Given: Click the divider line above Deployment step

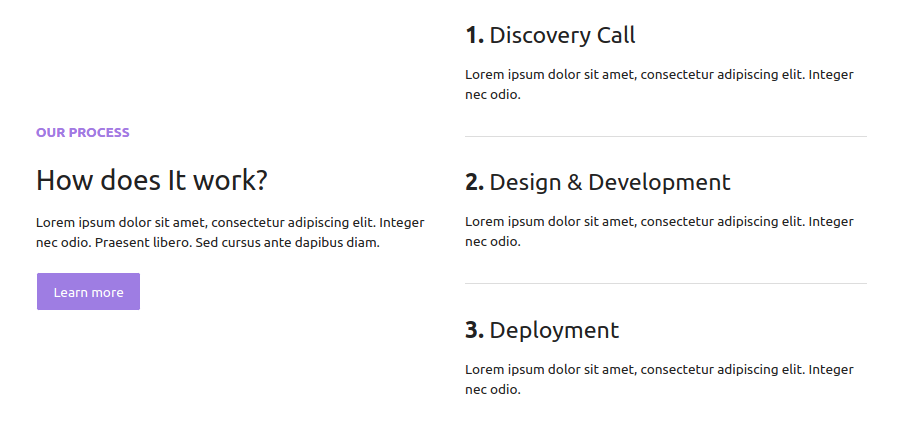Looking at the screenshot, I should click(x=665, y=284).
